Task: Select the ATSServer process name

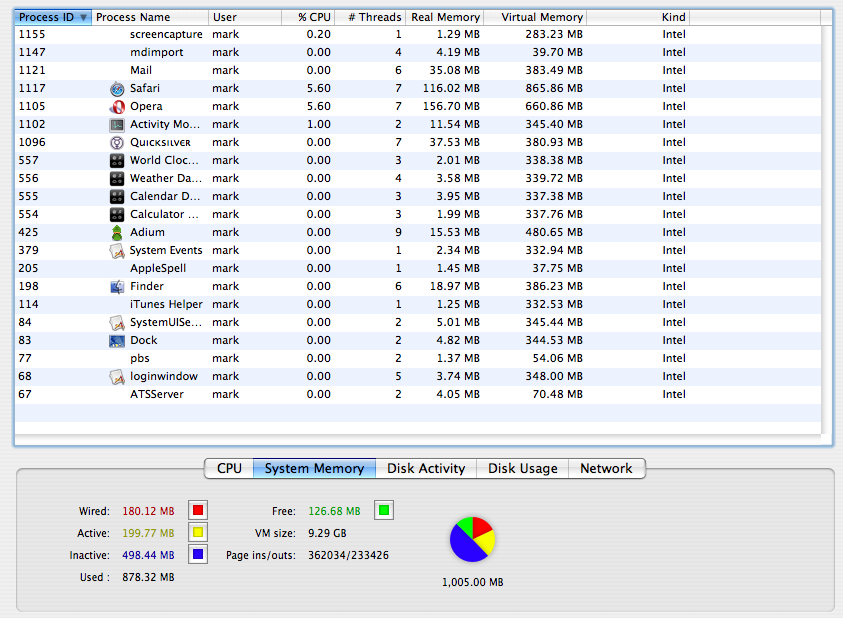Action: tap(156, 394)
